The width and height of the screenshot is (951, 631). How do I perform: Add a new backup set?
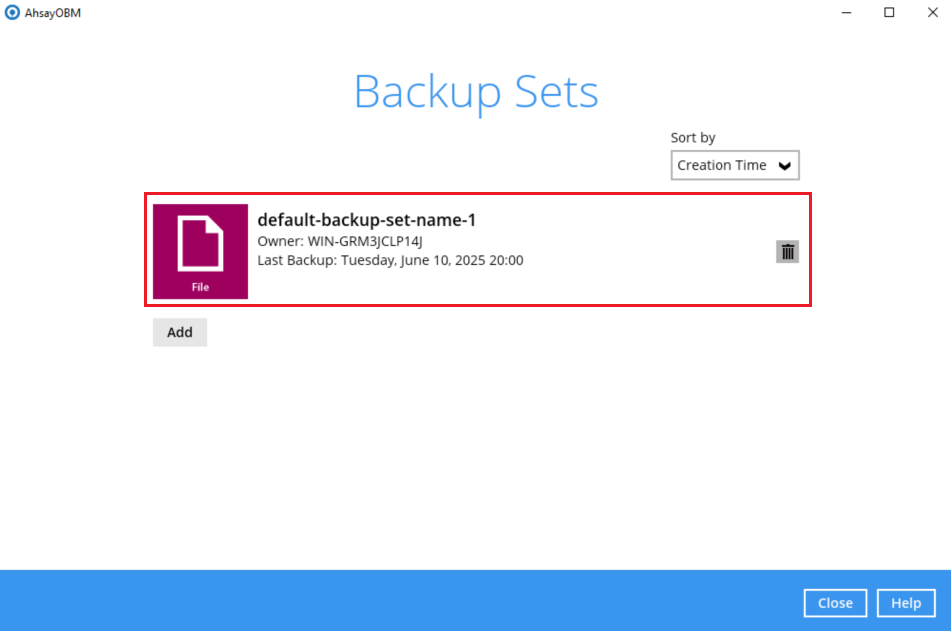180,332
